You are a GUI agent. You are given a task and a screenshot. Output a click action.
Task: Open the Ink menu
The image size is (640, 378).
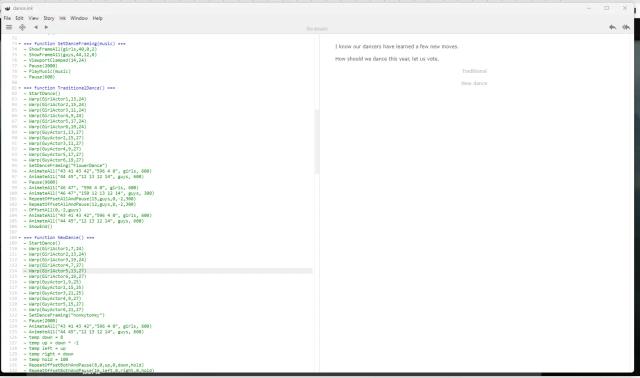pyautogui.click(x=62, y=18)
